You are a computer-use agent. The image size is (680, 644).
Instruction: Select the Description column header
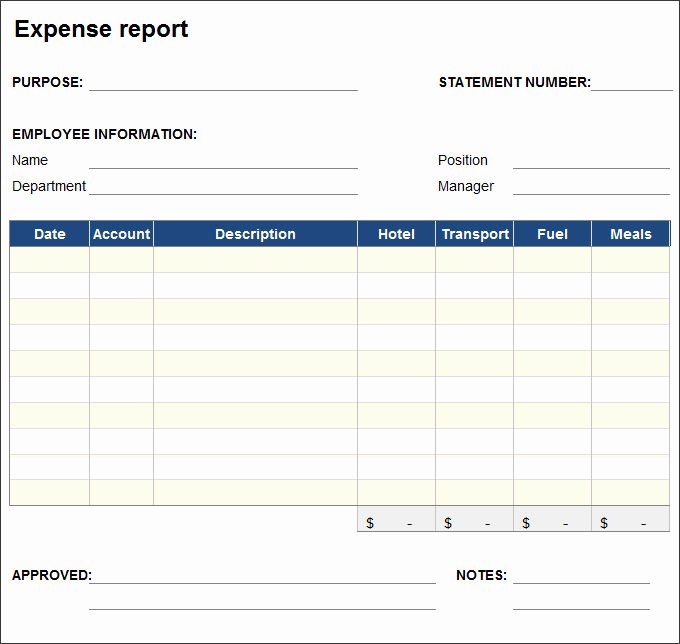[255, 234]
